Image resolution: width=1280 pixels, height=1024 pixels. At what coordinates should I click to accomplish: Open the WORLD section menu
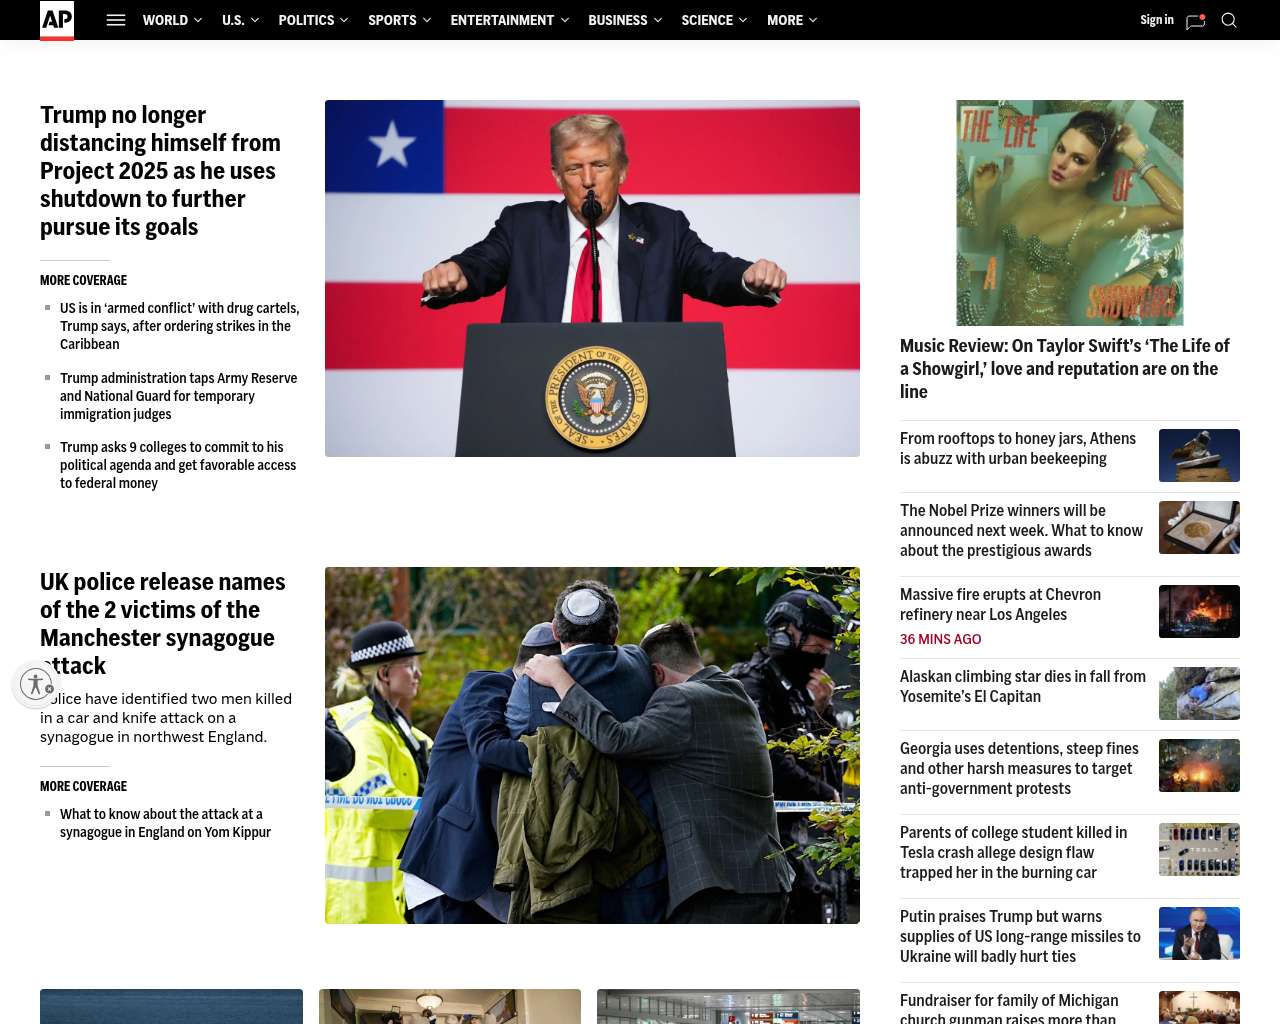[165, 20]
